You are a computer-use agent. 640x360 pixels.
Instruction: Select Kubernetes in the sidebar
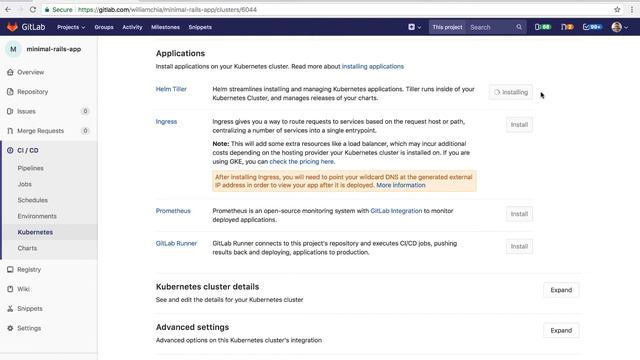click(35, 232)
